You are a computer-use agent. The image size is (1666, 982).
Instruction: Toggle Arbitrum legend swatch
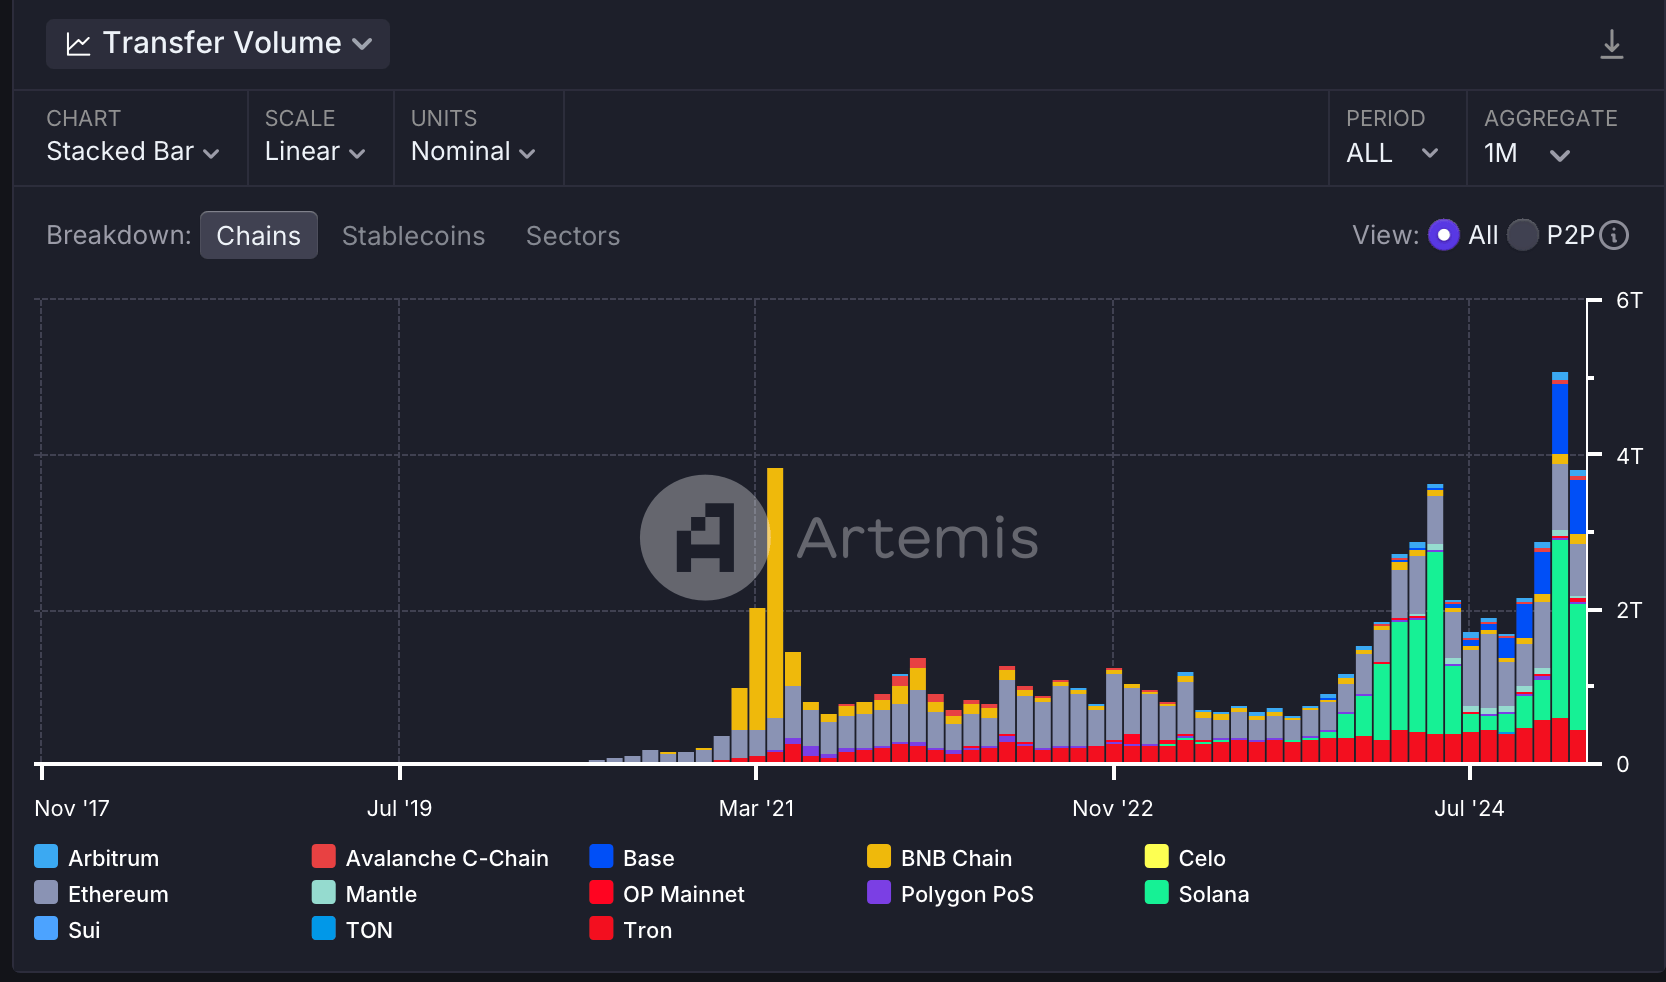pyautogui.click(x=46, y=856)
